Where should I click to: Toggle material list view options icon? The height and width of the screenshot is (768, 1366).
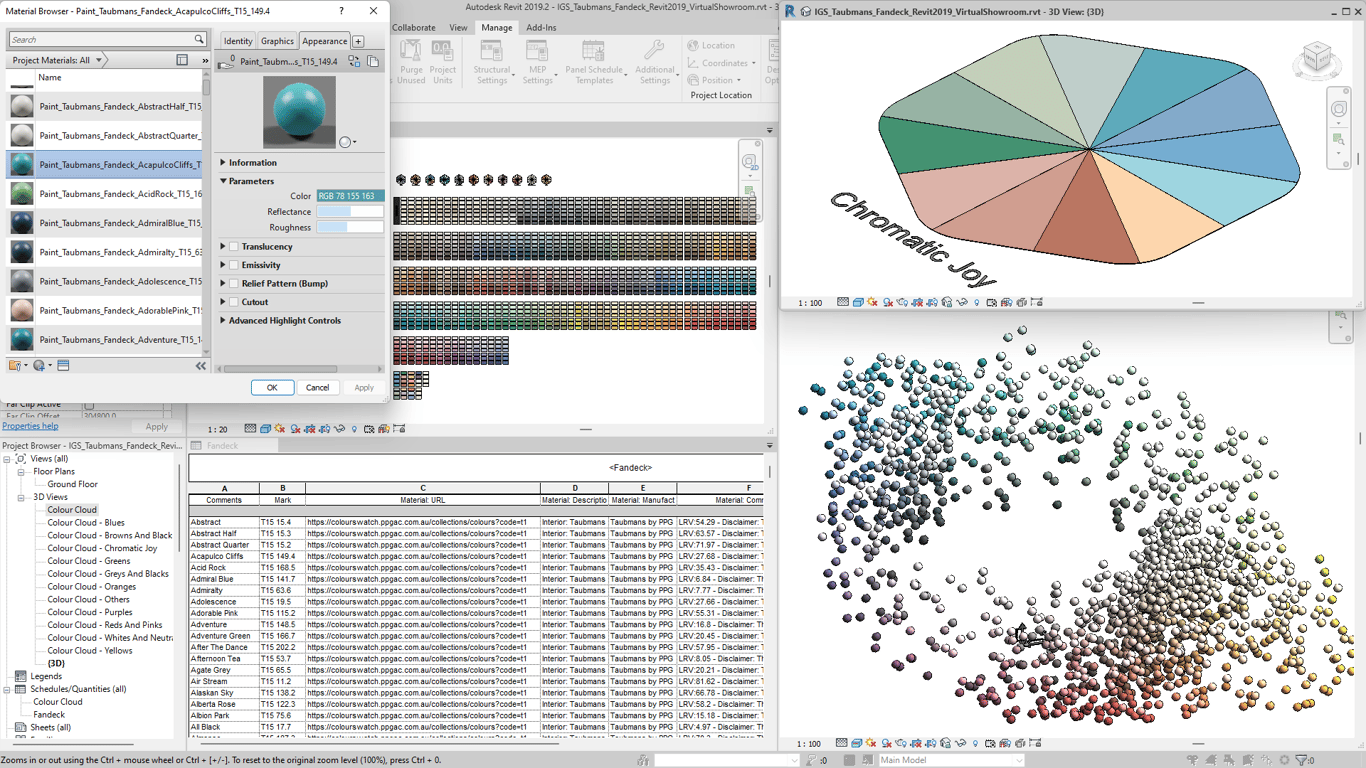182,60
